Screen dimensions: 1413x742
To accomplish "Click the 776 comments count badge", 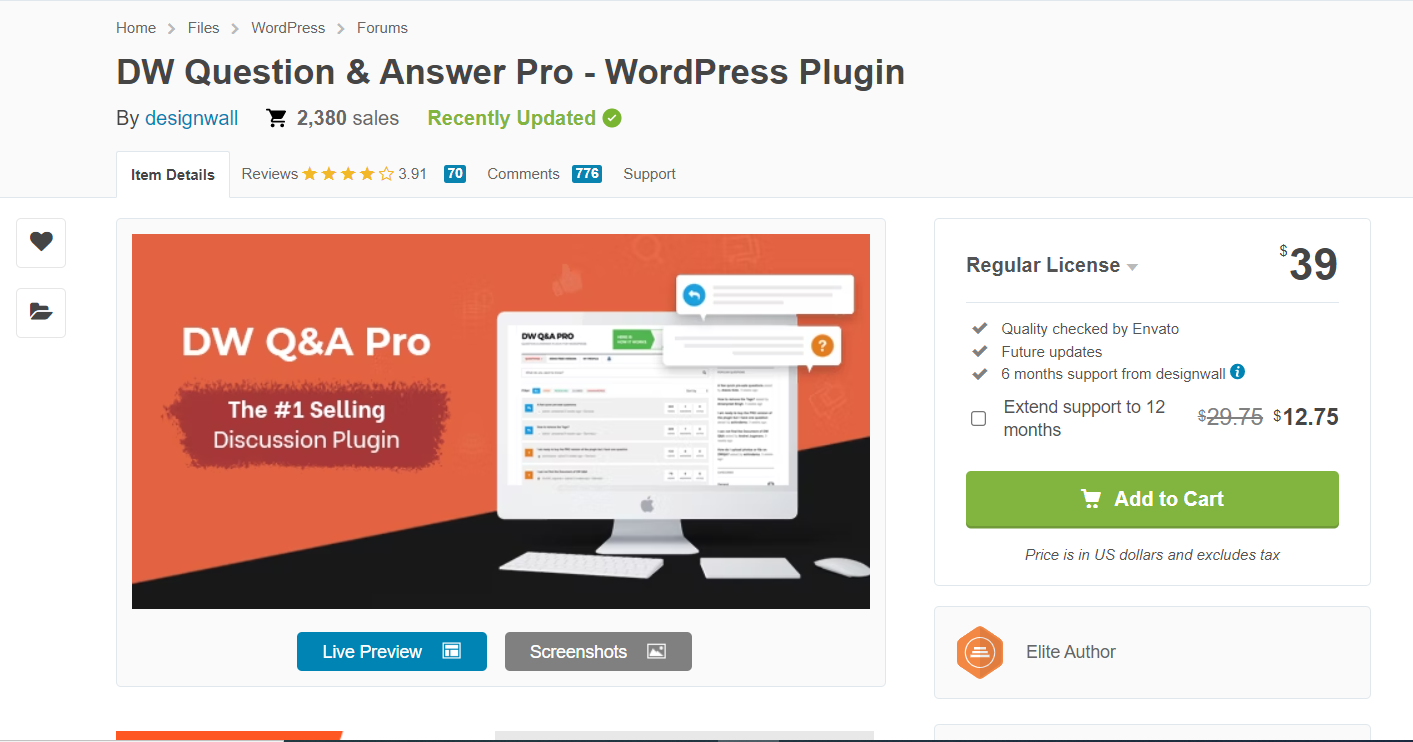I will (x=587, y=174).
